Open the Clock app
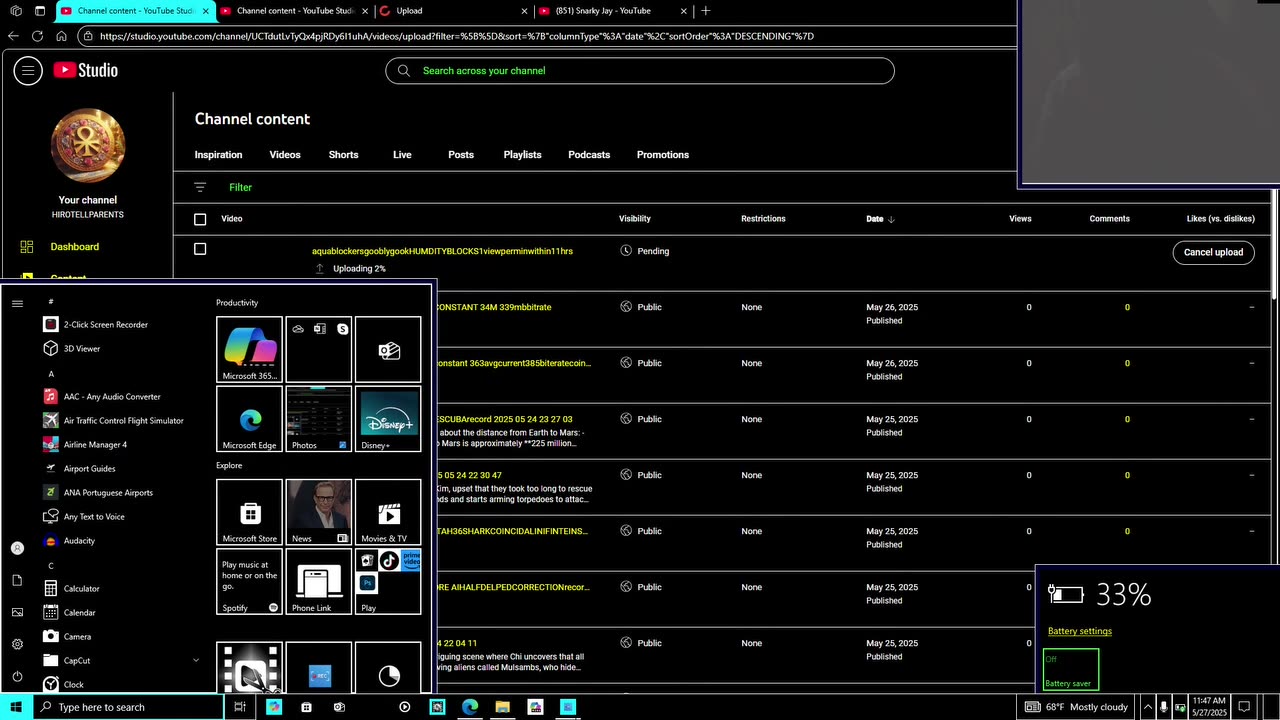This screenshot has width=1280, height=720. tap(65, 685)
